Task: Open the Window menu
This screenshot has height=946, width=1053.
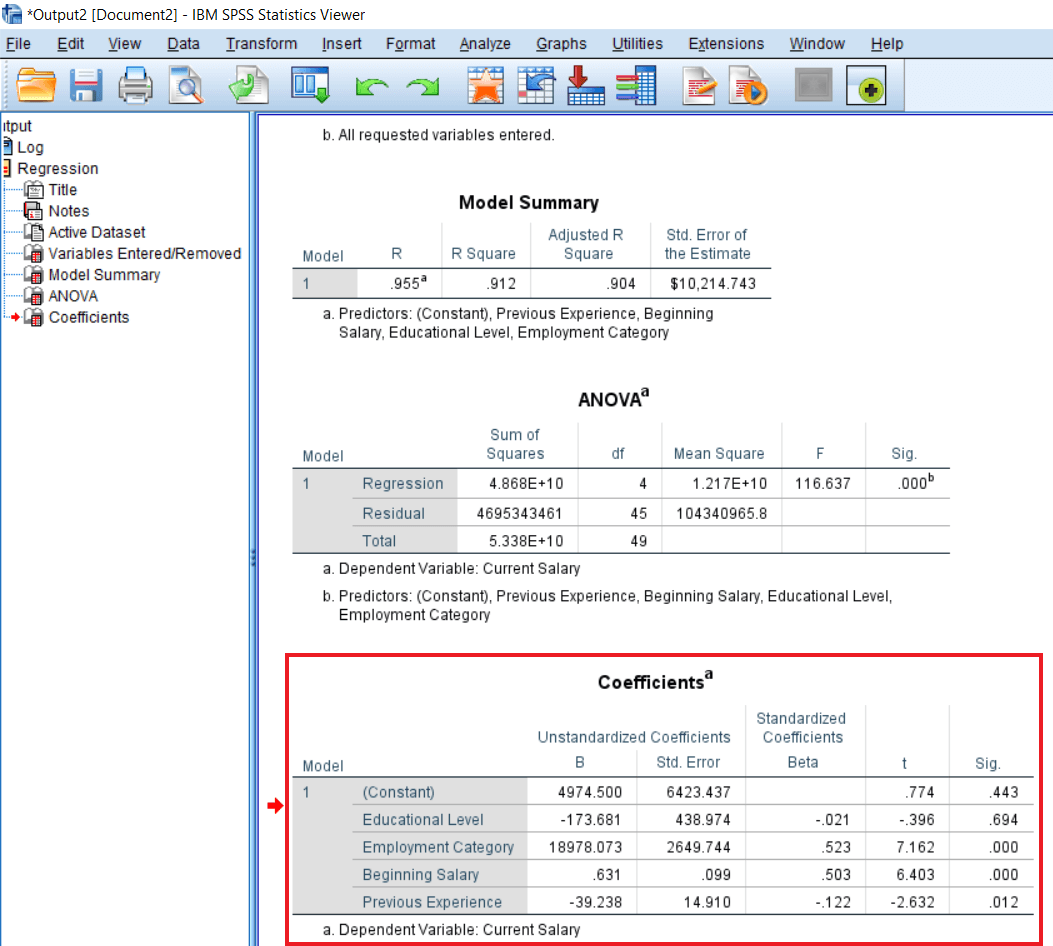Action: [817, 44]
